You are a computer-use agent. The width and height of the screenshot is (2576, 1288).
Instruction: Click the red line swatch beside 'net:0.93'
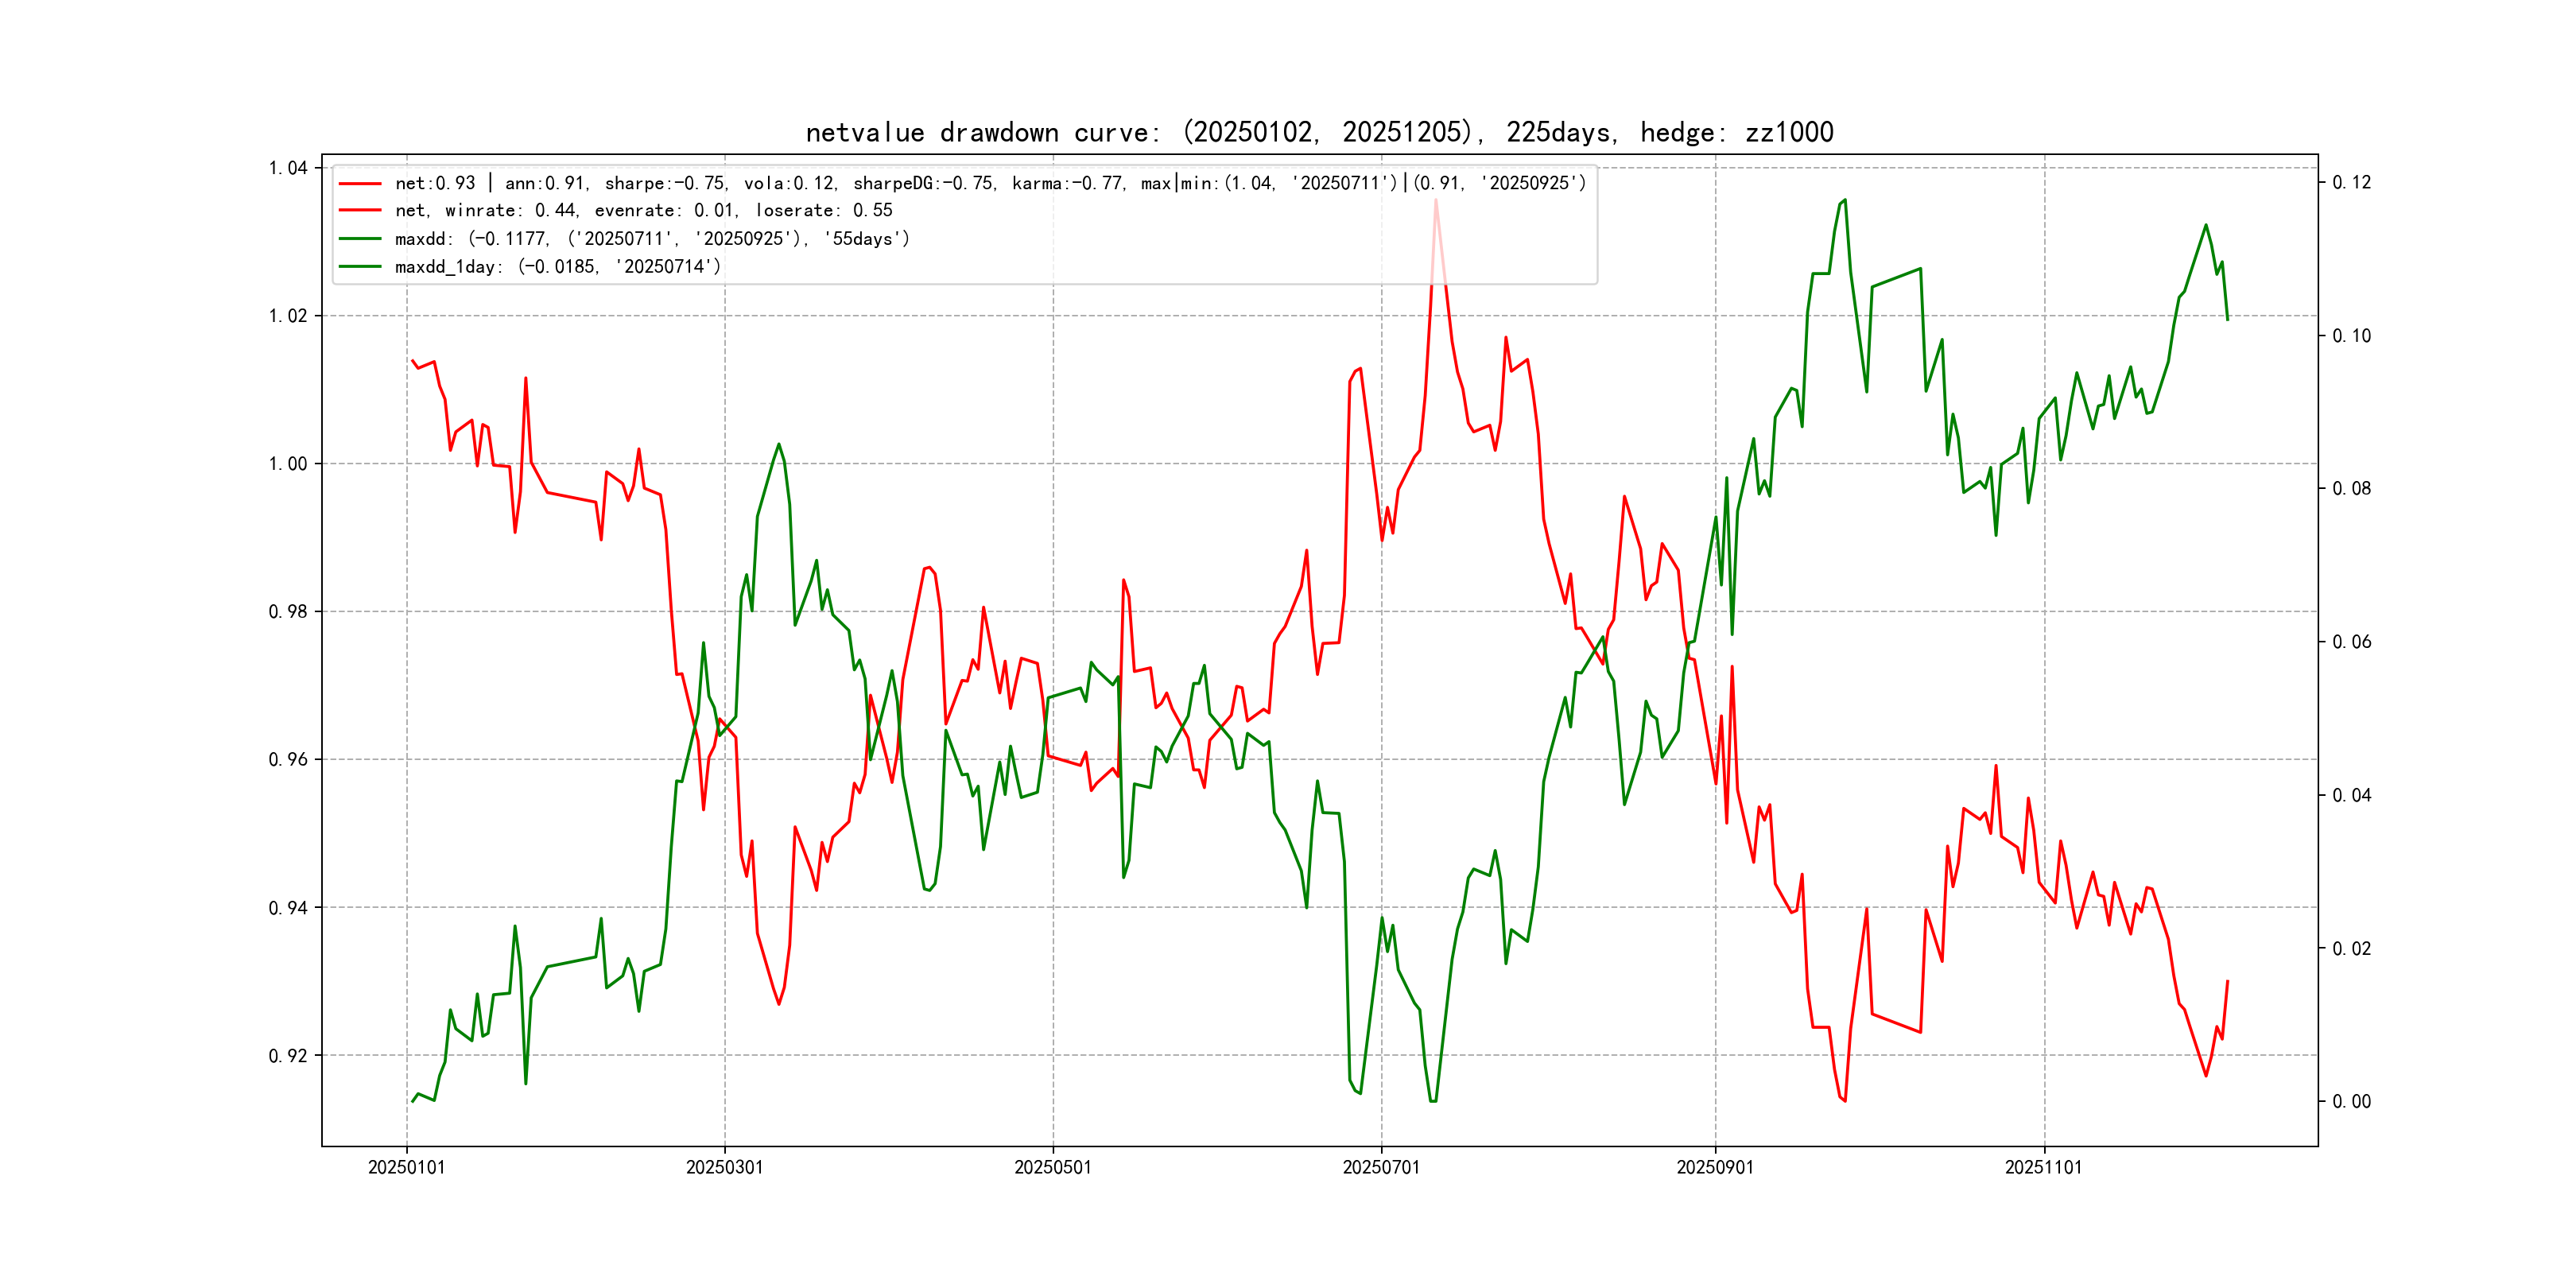pyautogui.click(x=360, y=183)
